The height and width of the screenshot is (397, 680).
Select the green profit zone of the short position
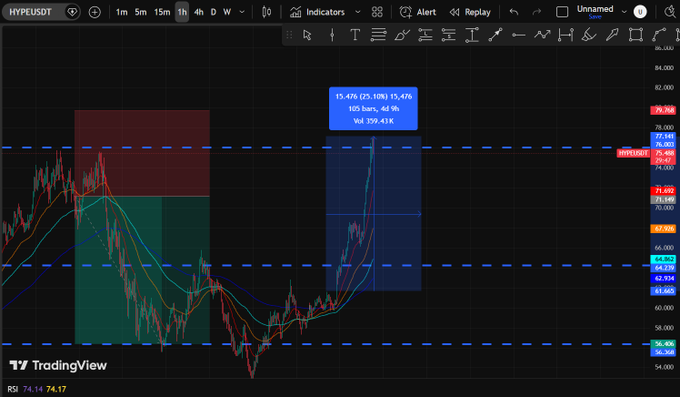click(142, 270)
